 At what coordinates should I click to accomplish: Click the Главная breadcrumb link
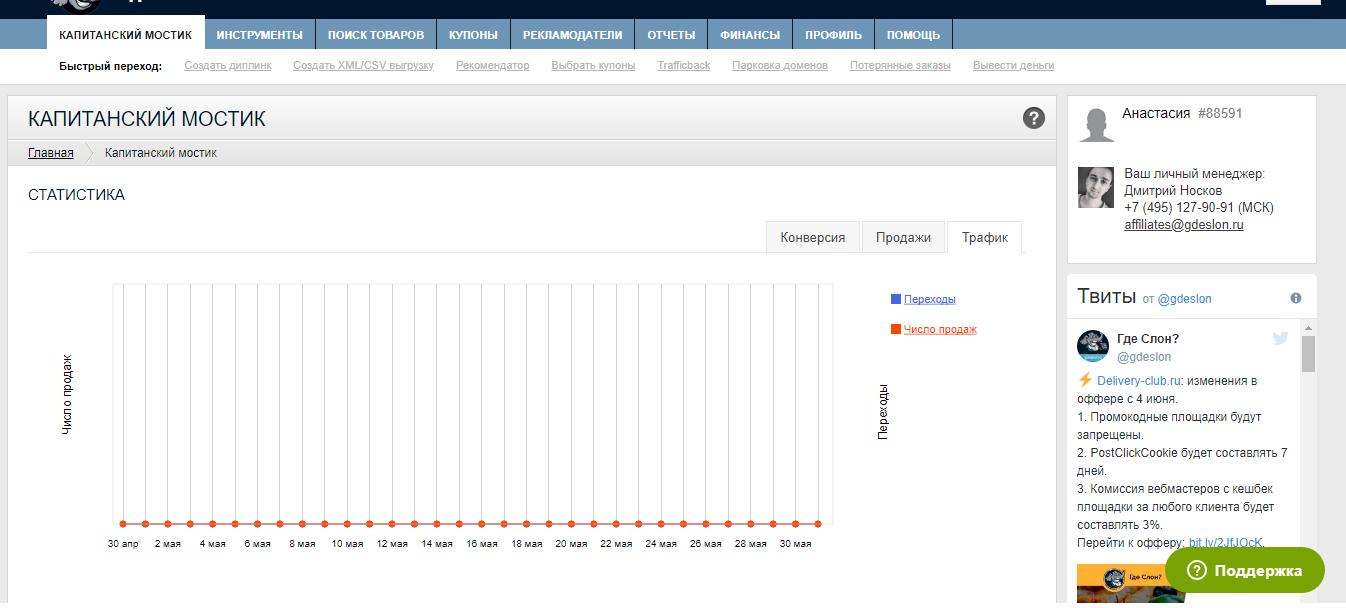(x=50, y=153)
